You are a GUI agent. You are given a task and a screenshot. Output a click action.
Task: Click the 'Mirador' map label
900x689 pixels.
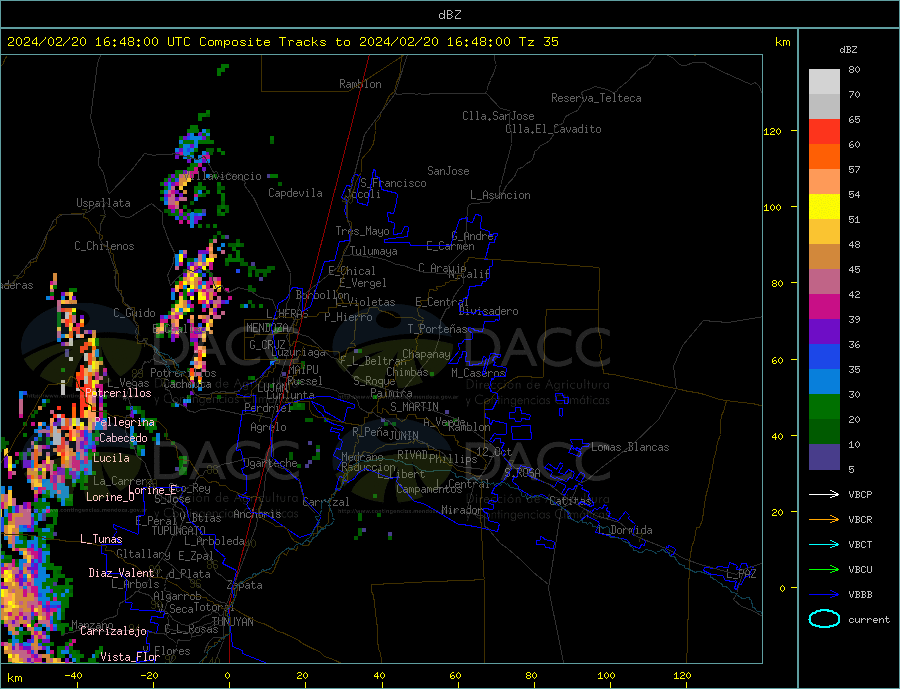pos(462,510)
